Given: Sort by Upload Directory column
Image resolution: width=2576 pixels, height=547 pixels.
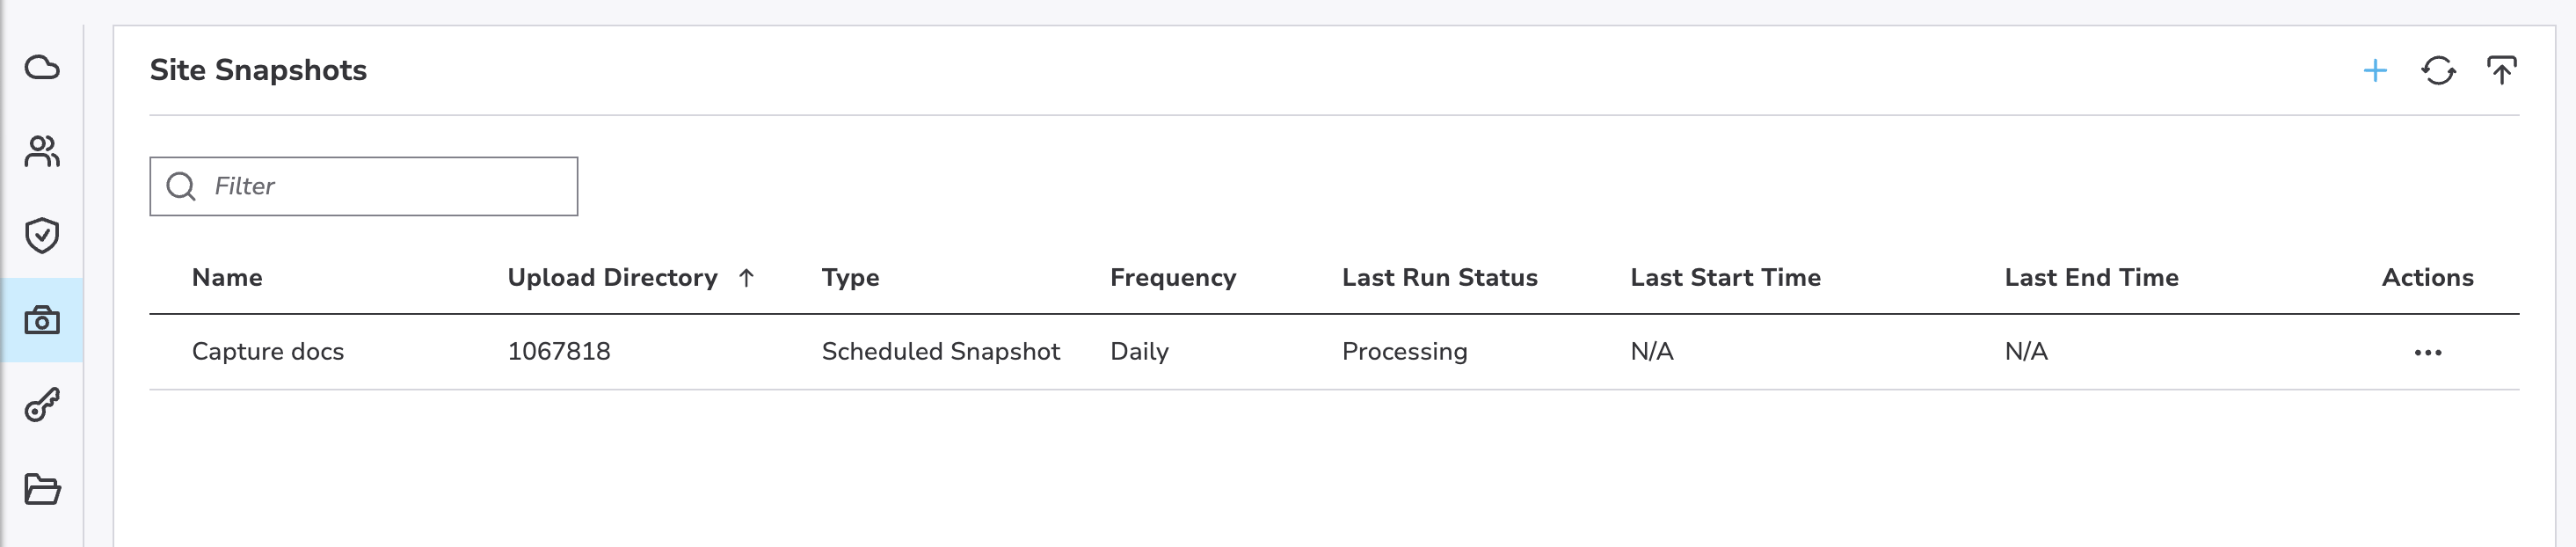Looking at the screenshot, I should [612, 277].
